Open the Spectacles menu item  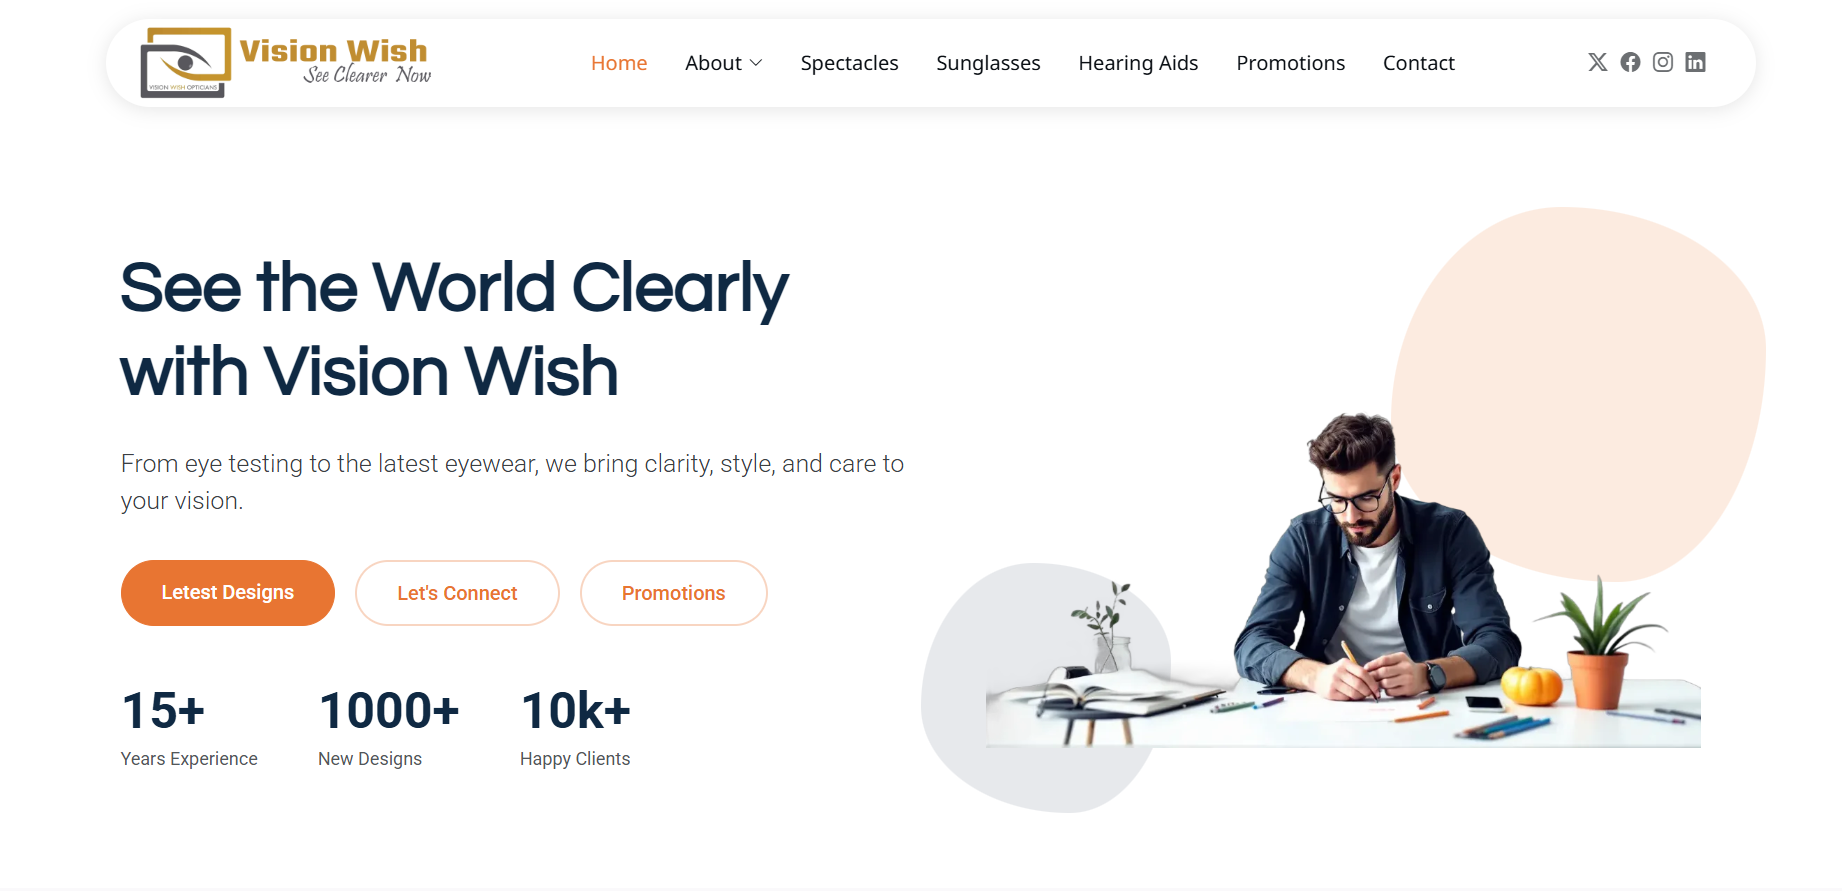tap(849, 63)
